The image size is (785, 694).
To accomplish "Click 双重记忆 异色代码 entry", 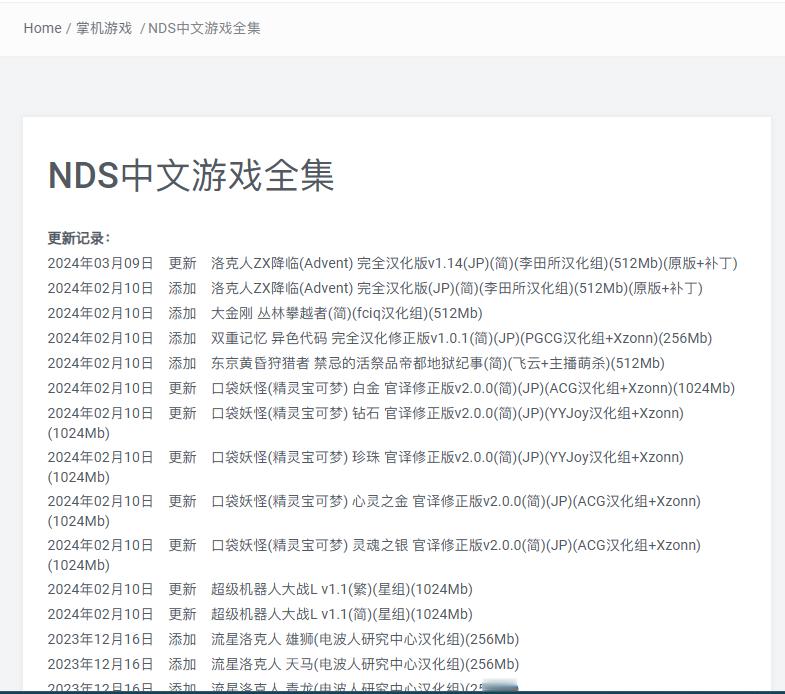I will point(461,338).
